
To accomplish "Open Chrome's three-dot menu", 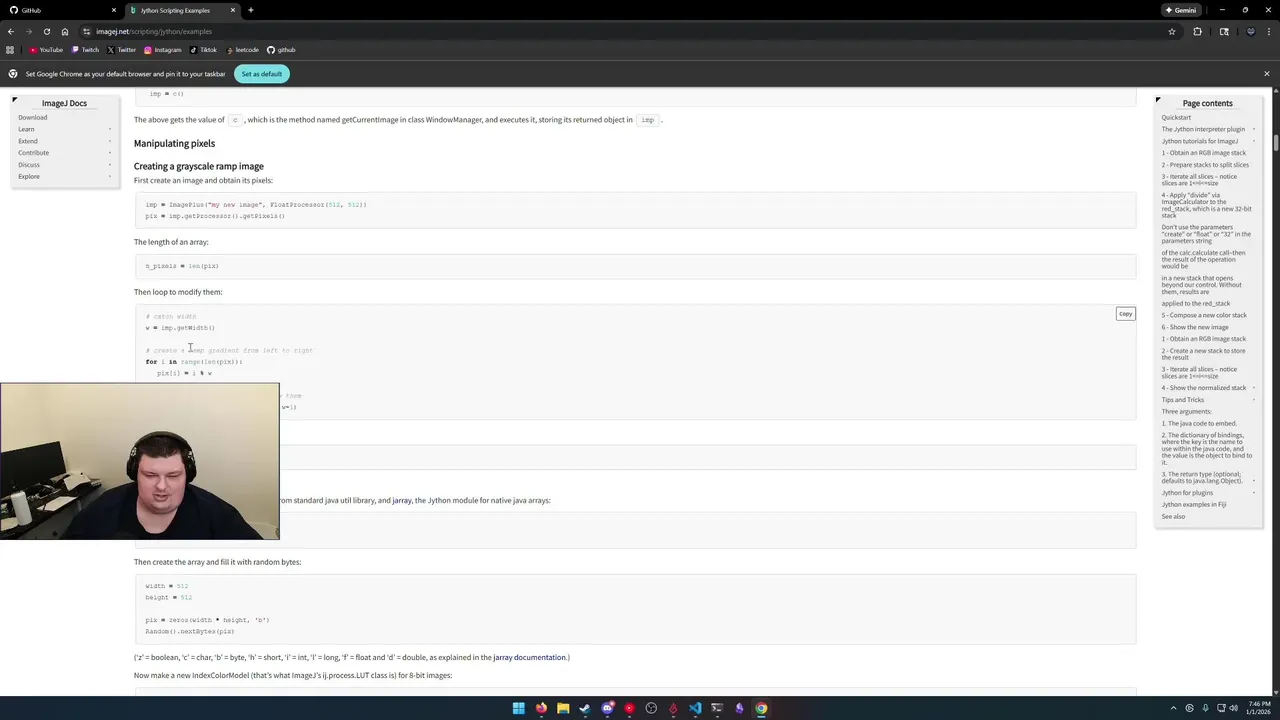I will tap(1267, 31).
